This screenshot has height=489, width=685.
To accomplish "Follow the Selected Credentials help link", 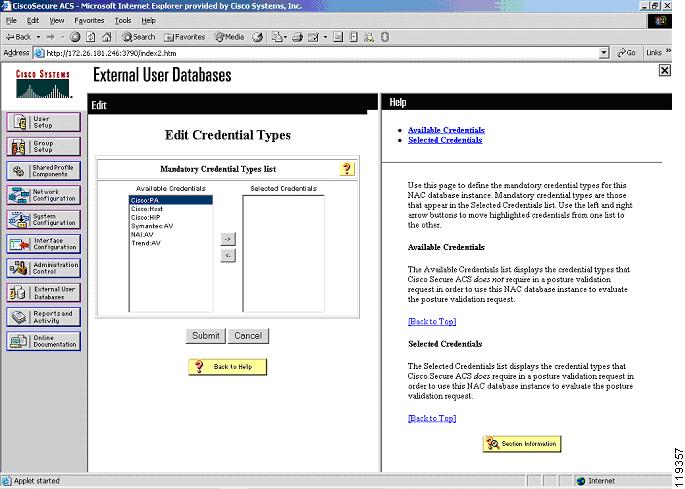I will click(445, 140).
